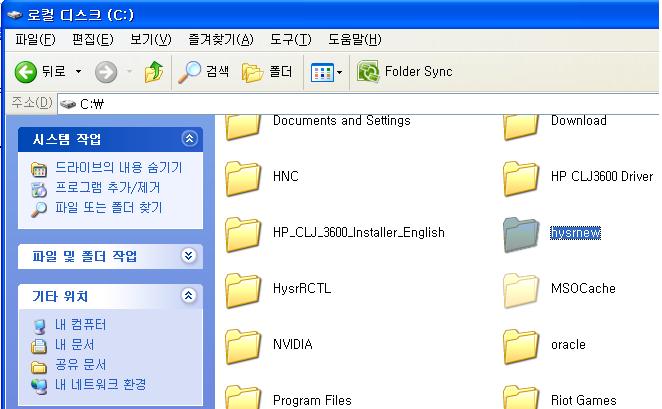Viewport: 662px width, 409px height.
Task: Click the Back (뒤로) navigation button
Action: (x=40, y=72)
